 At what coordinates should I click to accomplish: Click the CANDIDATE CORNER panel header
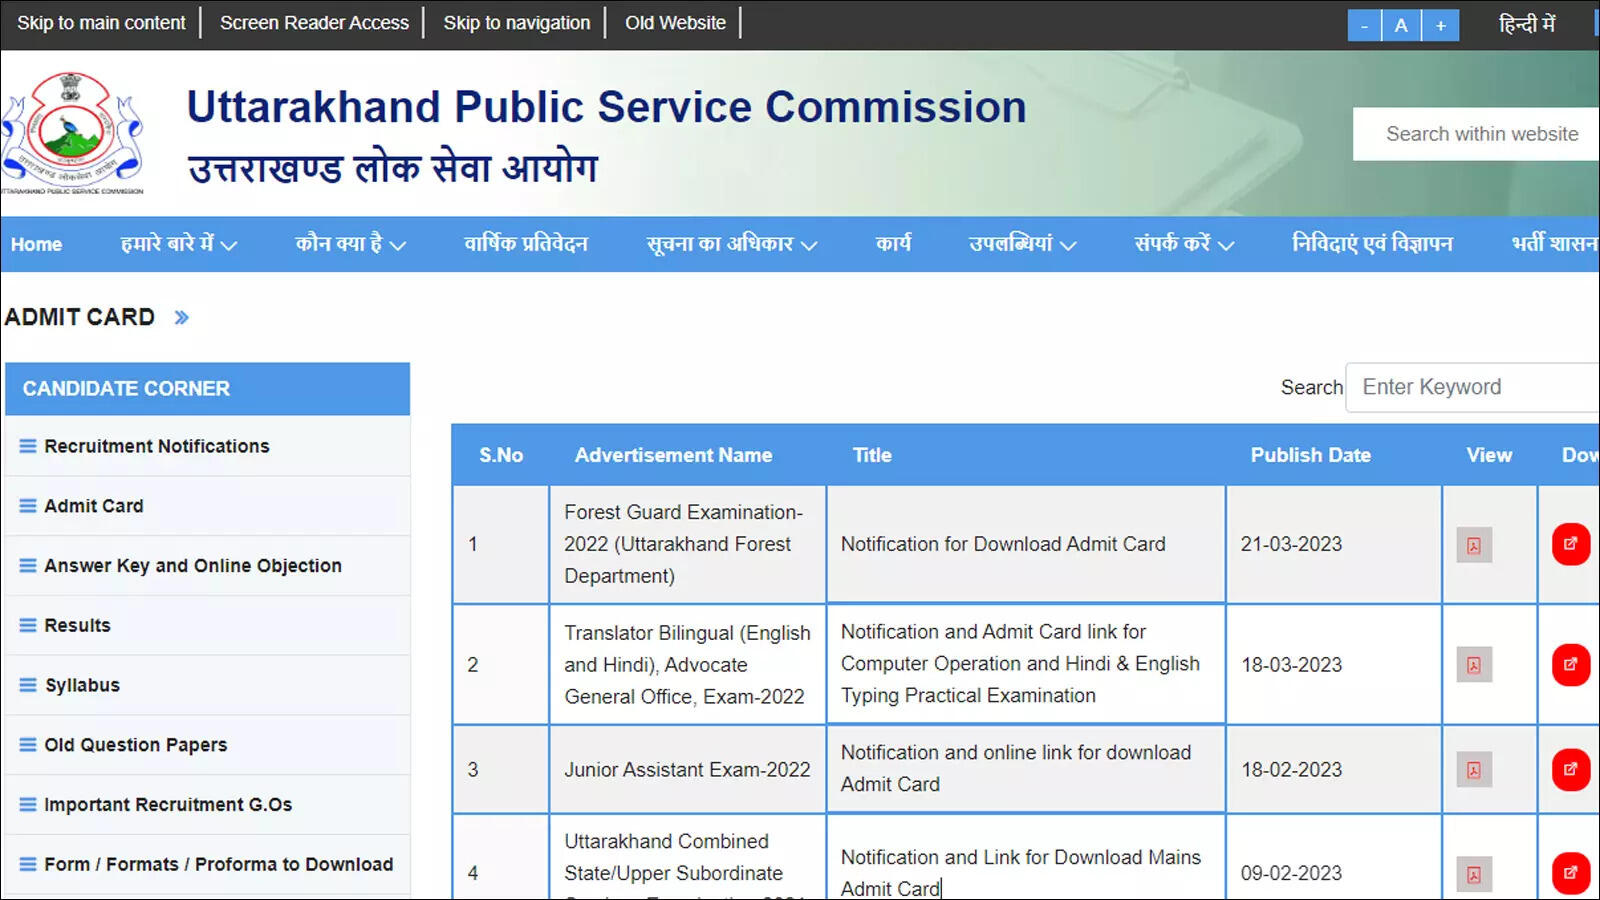pyautogui.click(x=207, y=389)
